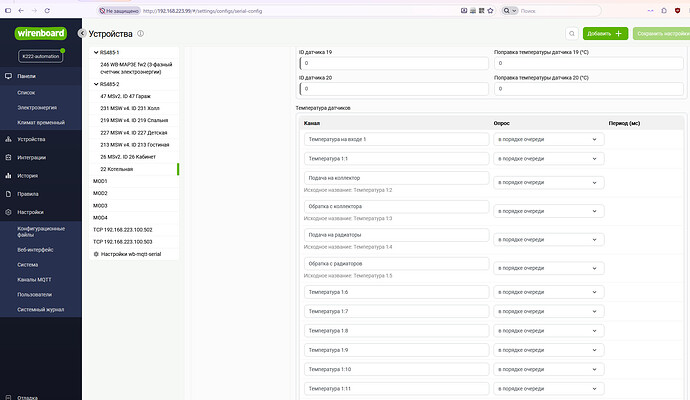This screenshot has height=400, width=690.
Task: Collapse the sidebar with the arrow icon
Action: click(81, 33)
